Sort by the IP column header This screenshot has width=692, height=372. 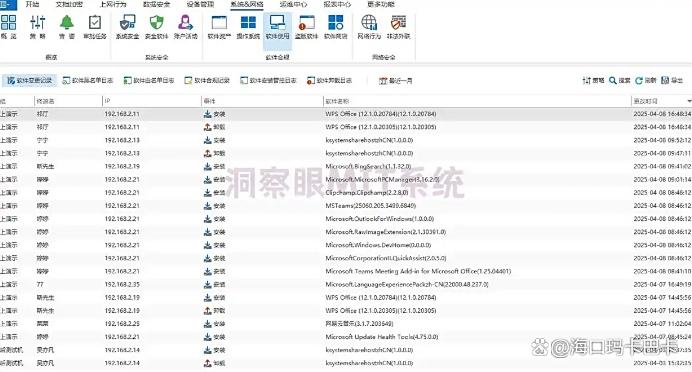(151, 101)
